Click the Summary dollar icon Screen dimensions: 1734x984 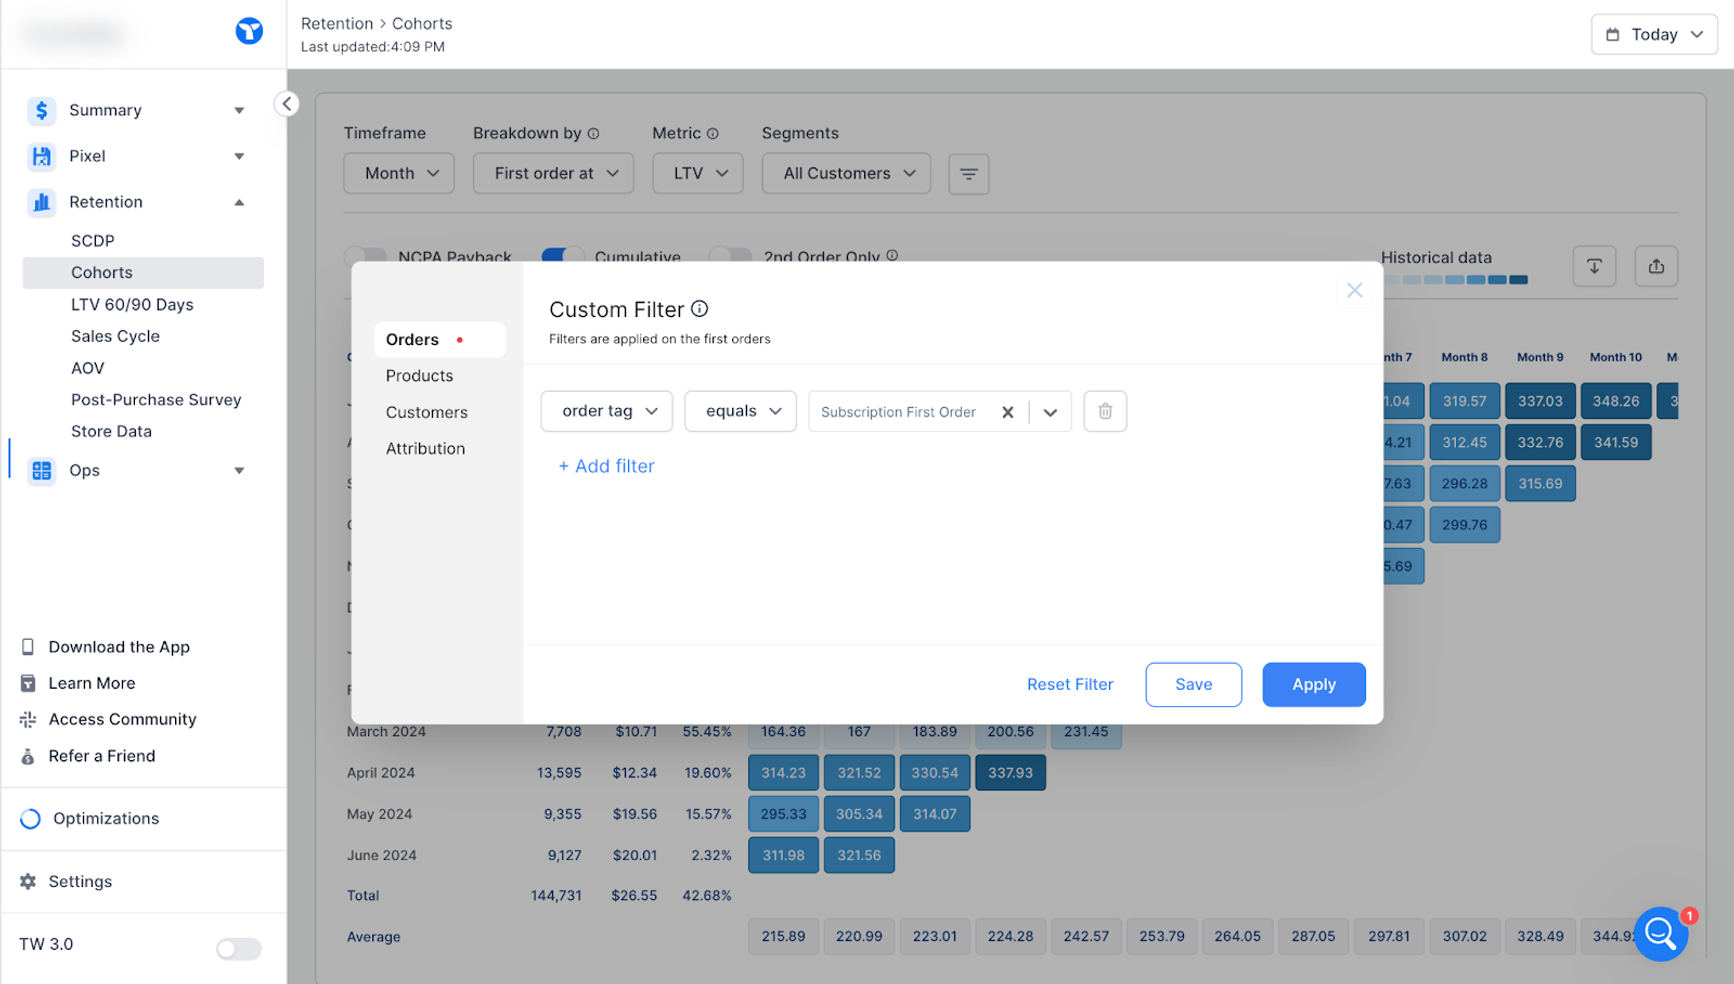(41, 110)
